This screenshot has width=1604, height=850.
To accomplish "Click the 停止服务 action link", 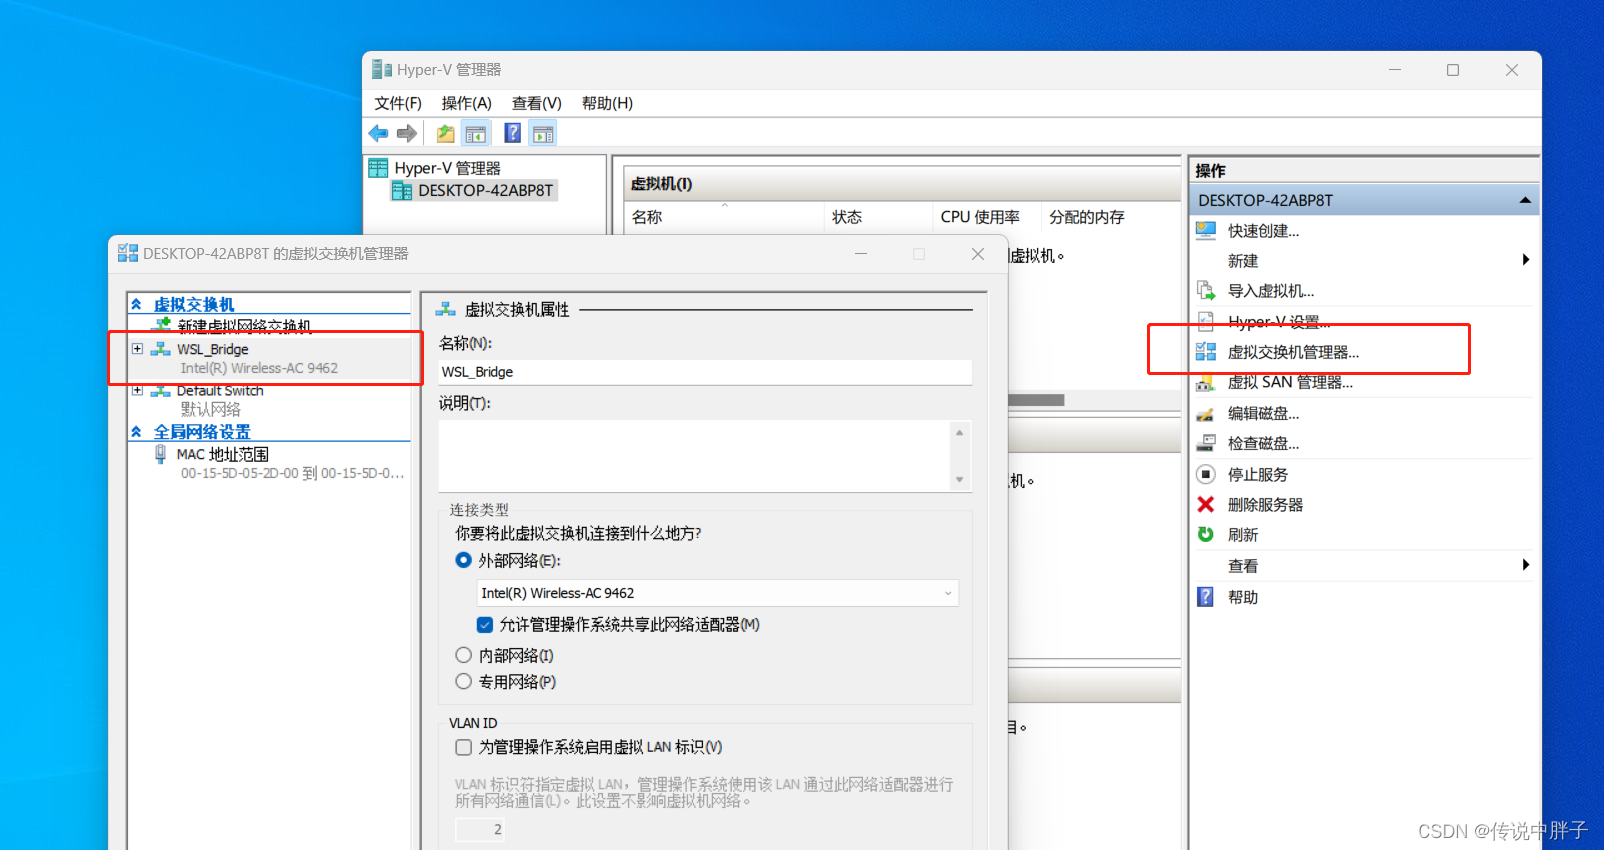I will pyautogui.click(x=1258, y=474).
